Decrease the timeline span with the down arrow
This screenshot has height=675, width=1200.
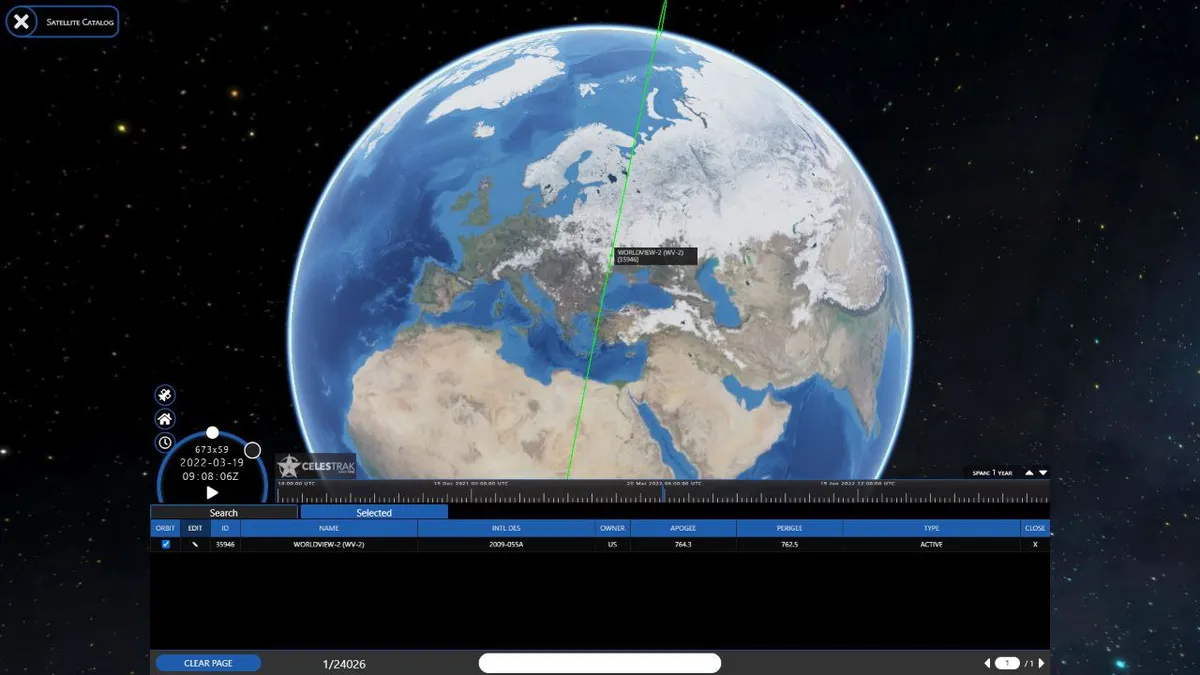tap(1043, 473)
